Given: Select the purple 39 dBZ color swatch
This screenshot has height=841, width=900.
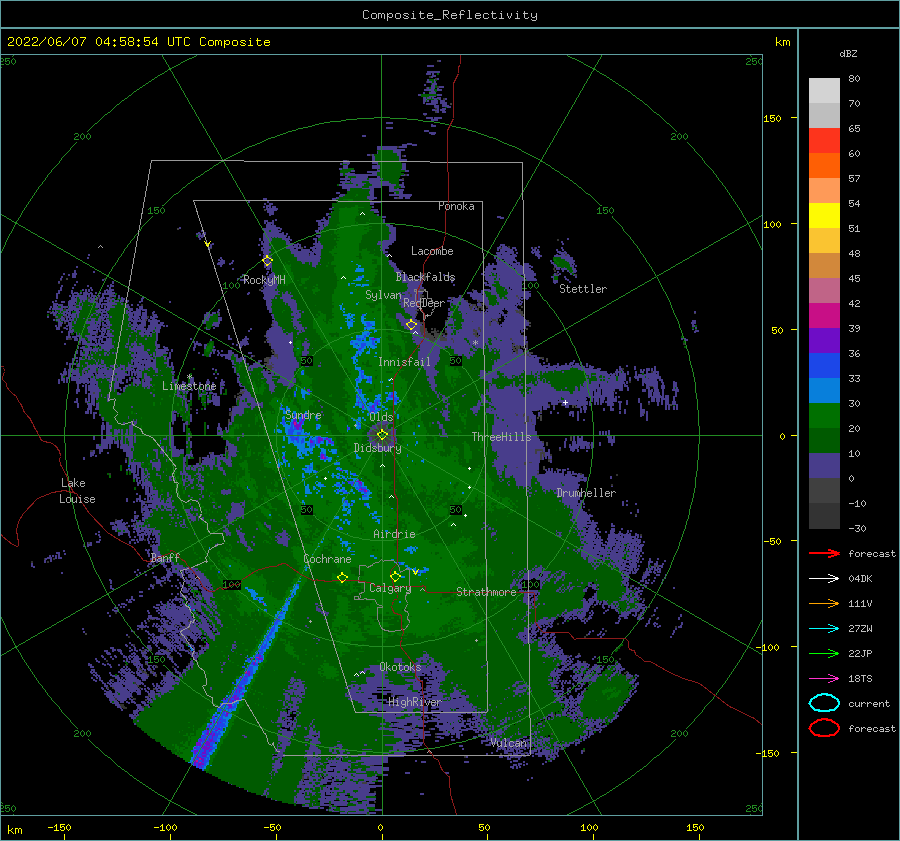Looking at the screenshot, I should point(824,341).
